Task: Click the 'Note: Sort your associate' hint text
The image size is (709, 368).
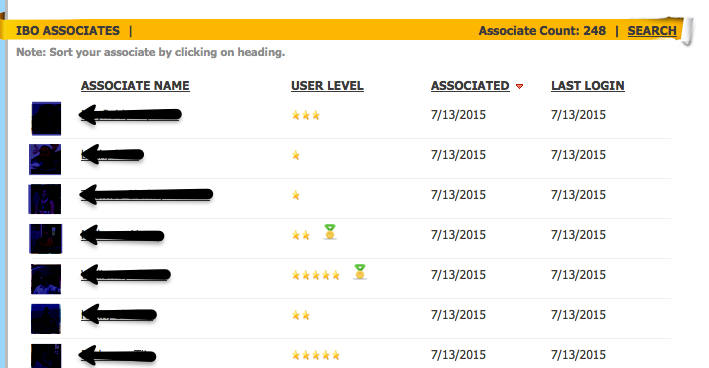Action: click(x=151, y=52)
